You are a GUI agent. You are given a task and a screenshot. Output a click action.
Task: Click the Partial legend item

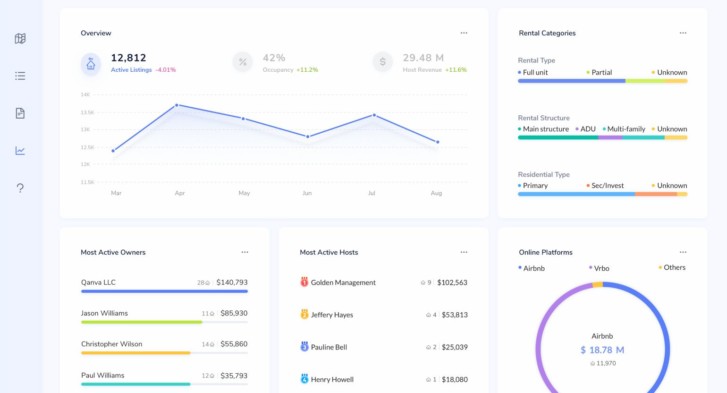(599, 72)
